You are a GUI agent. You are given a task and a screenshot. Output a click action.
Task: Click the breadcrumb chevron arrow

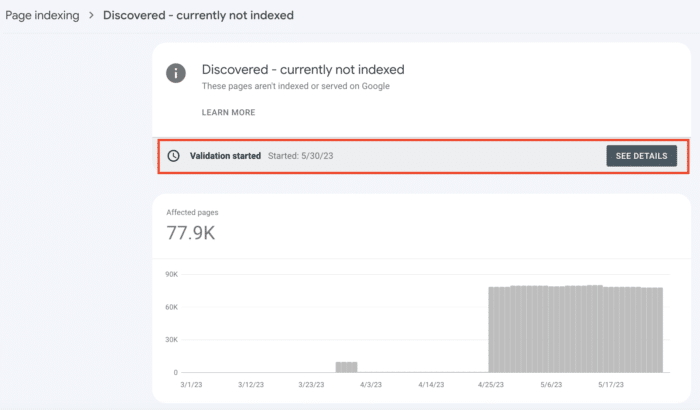pos(91,15)
